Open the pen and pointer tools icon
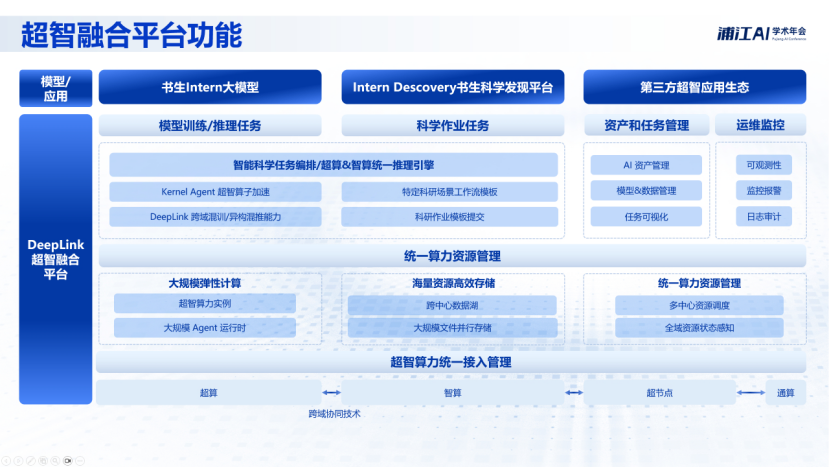 click(x=30, y=460)
